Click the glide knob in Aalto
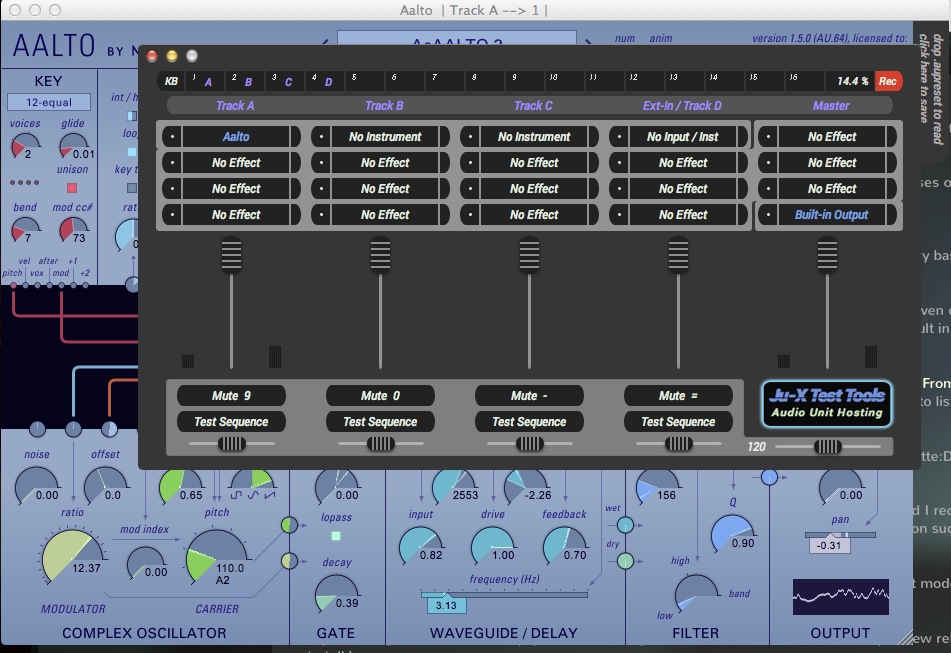Screen dimensions: 951x653 pyautogui.click(x=73, y=146)
